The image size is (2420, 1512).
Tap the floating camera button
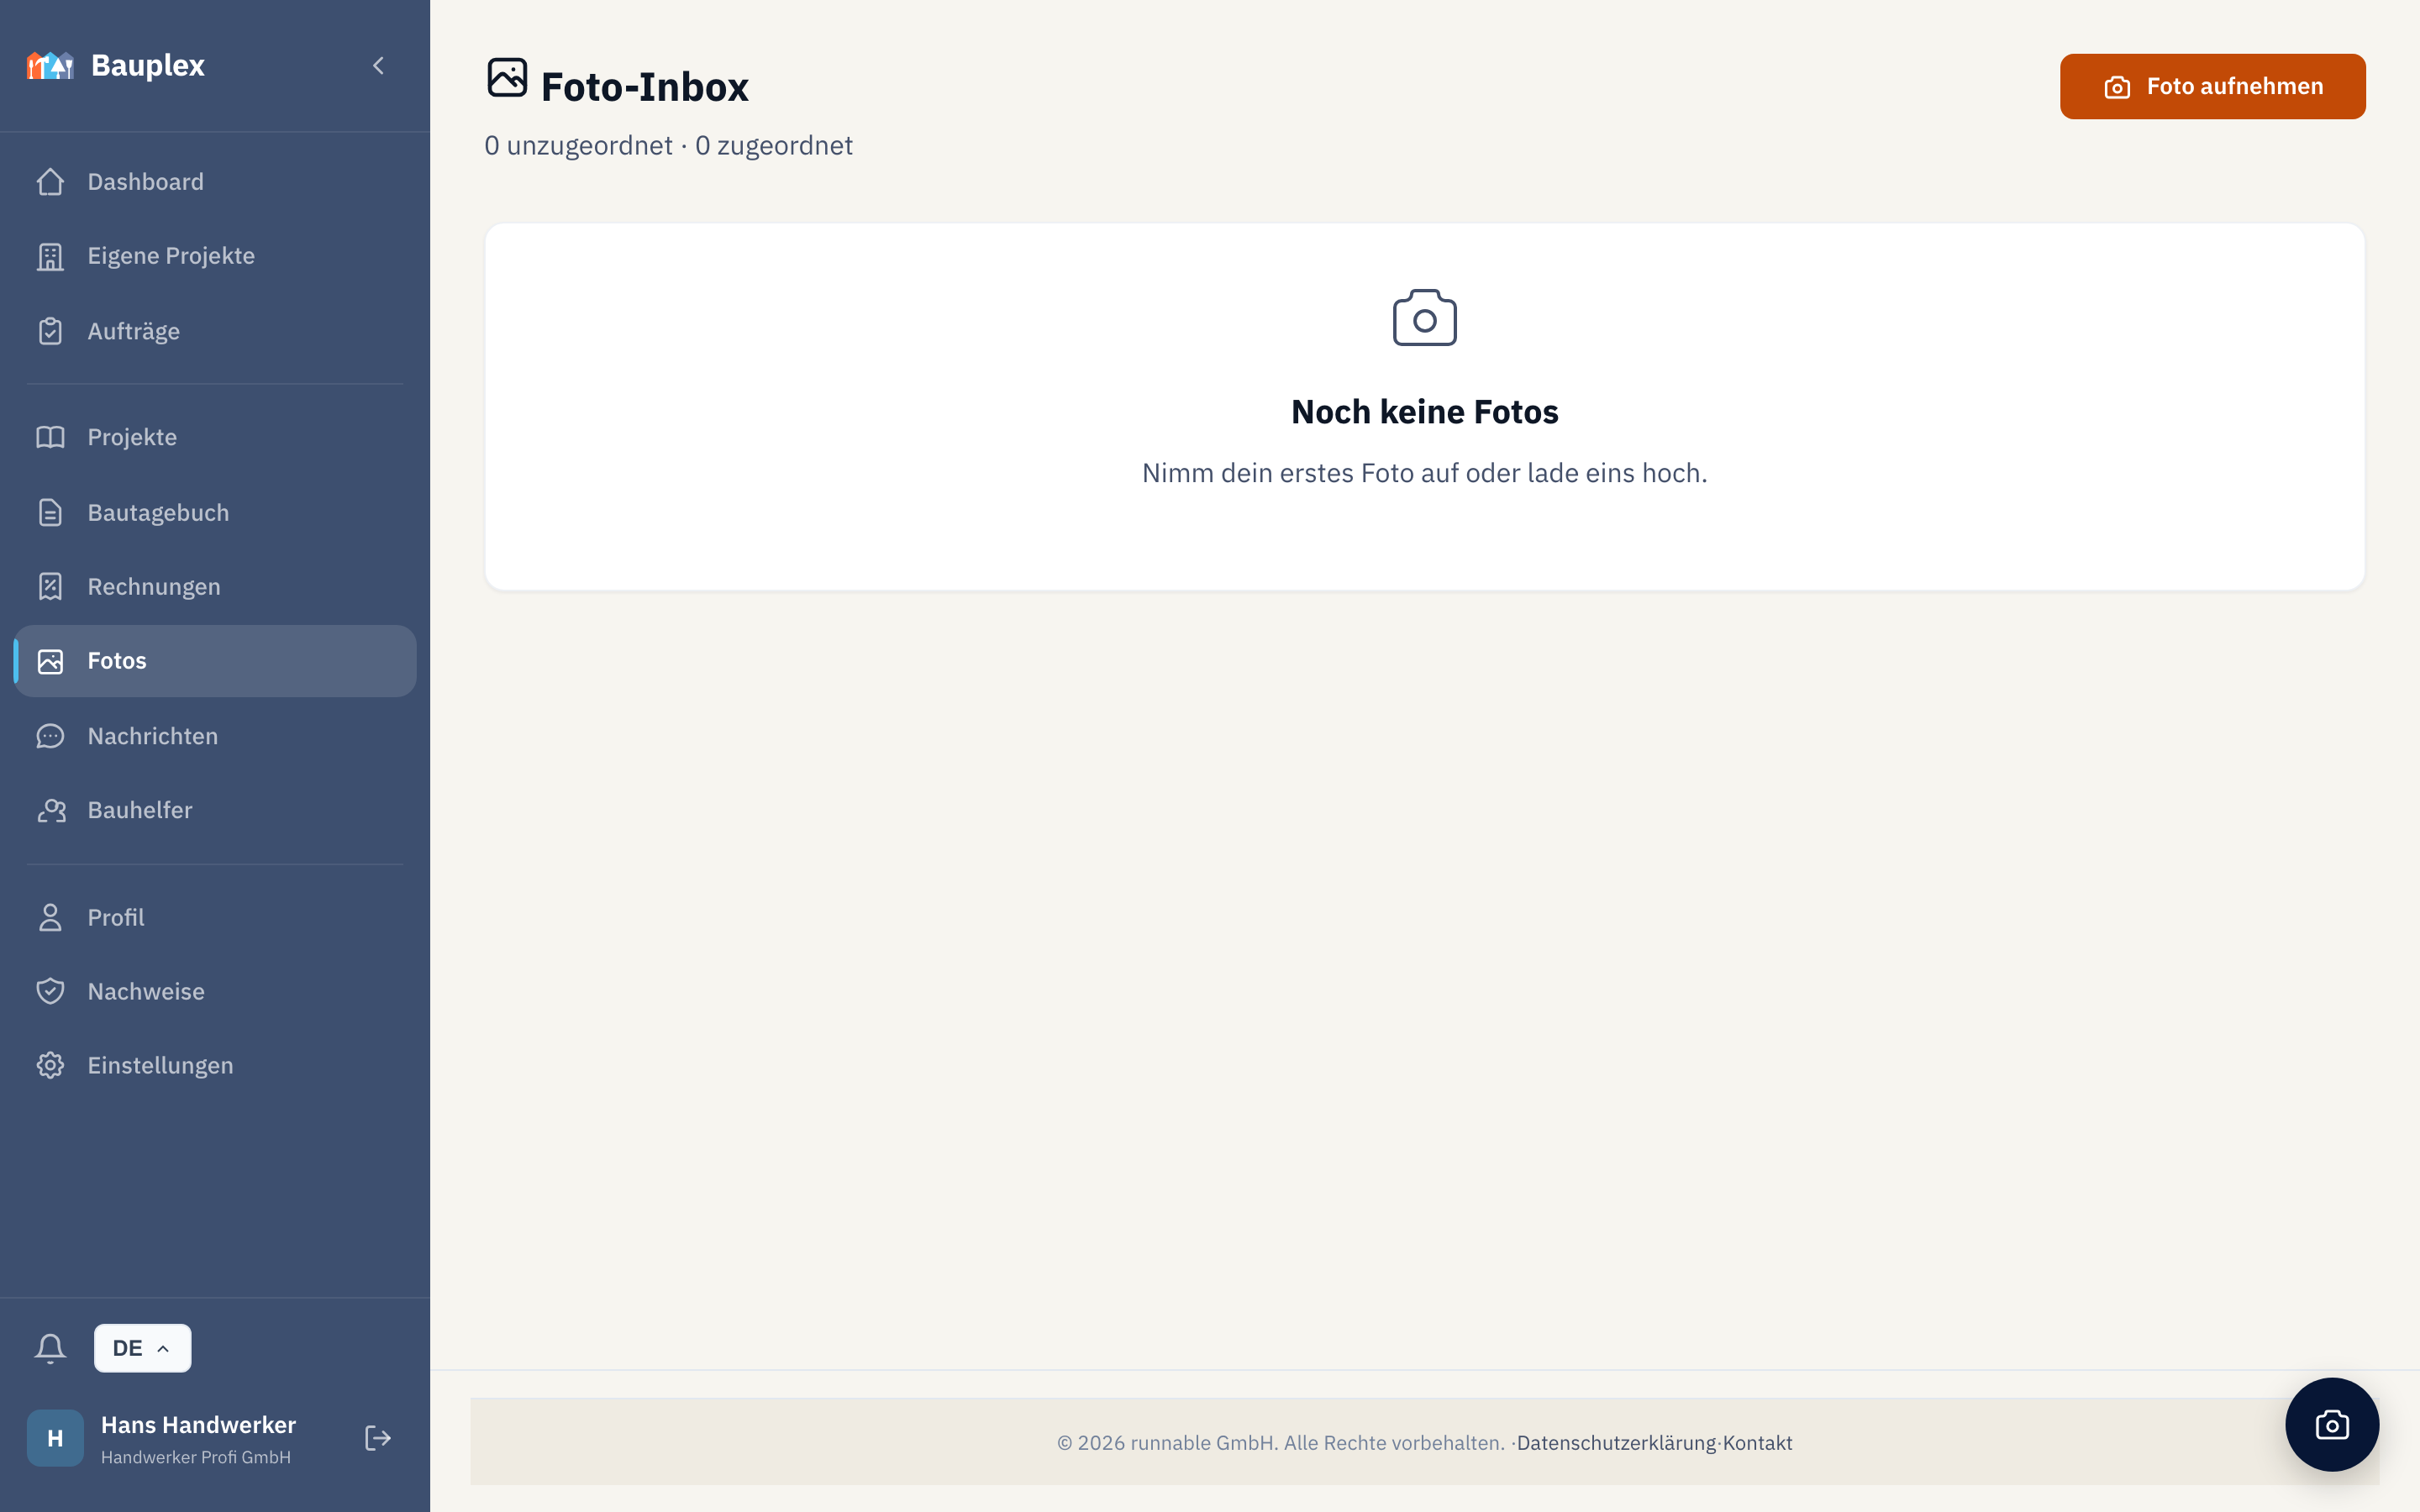(x=2331, y=1424)
